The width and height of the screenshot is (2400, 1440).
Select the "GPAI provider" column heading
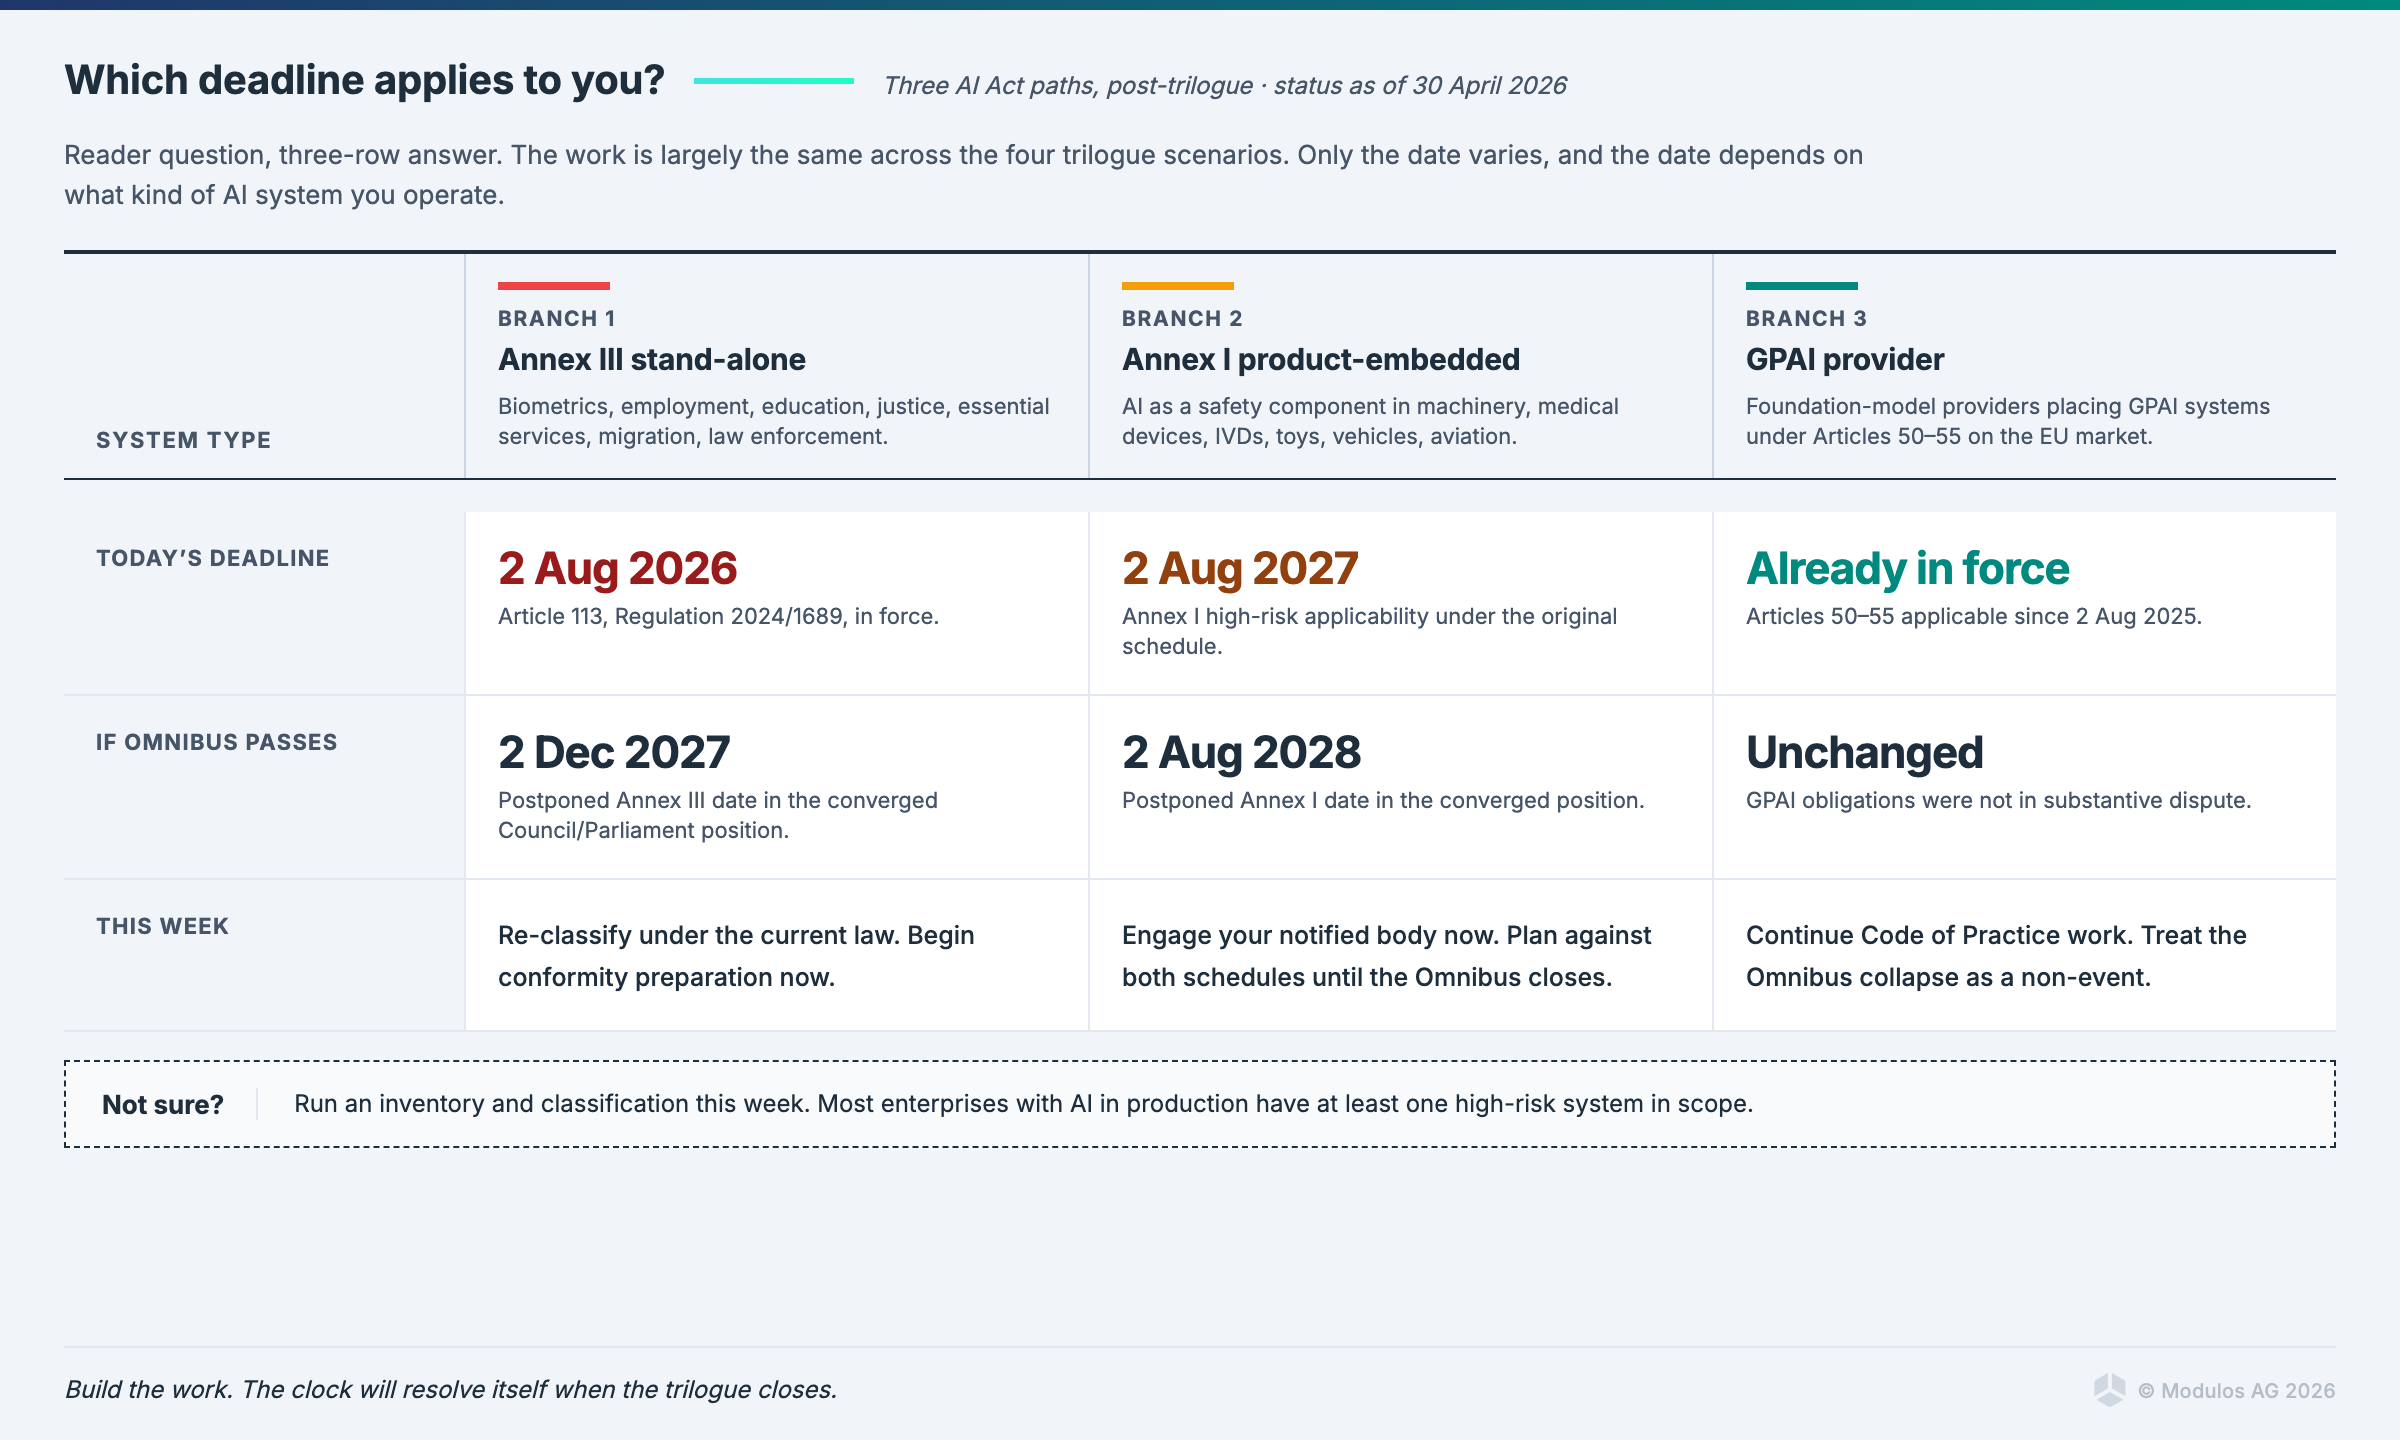[1845, 360]
